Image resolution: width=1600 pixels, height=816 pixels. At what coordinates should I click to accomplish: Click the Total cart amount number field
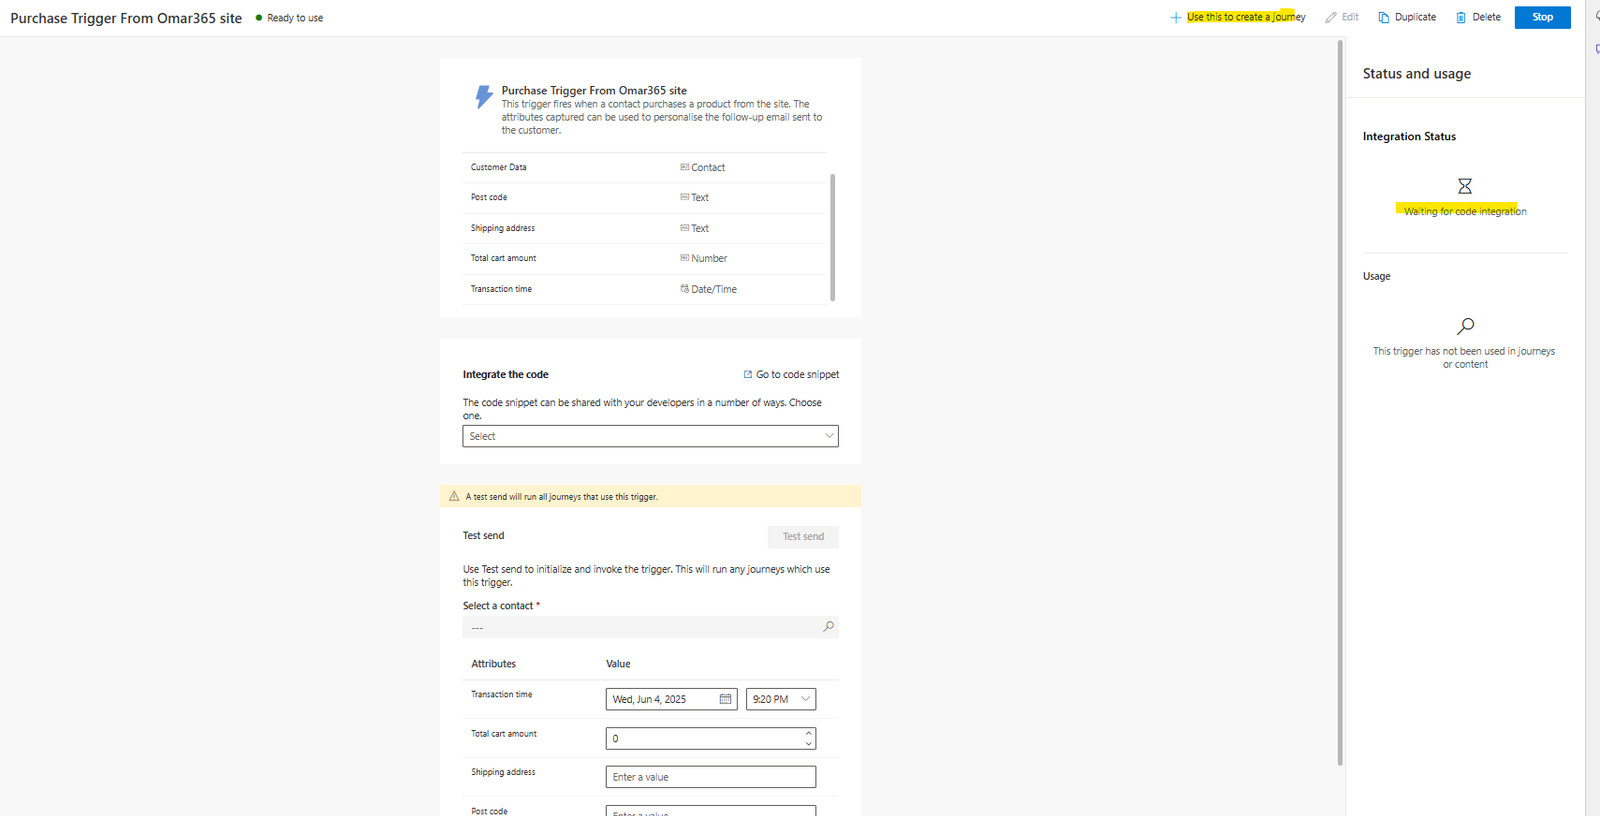[x=710, y=738]
